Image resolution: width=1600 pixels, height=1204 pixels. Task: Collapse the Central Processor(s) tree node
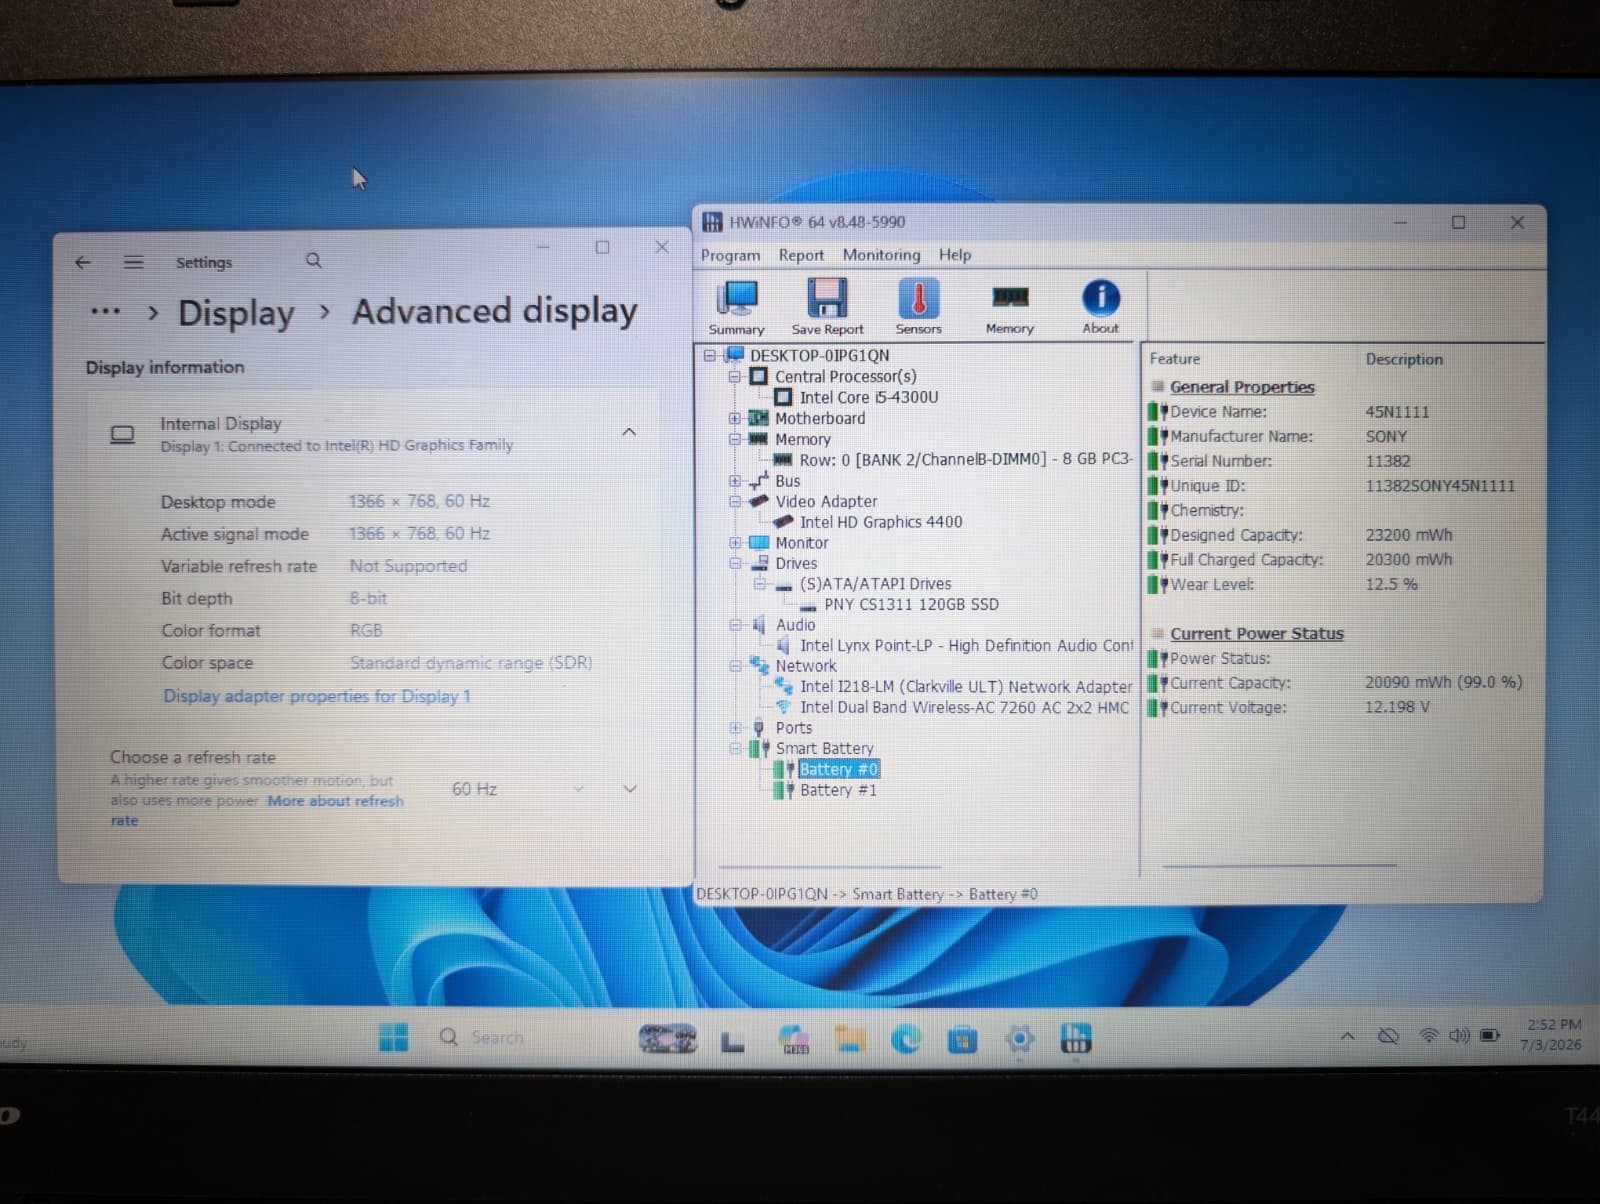pyautogui.click(x=735, y=376)
